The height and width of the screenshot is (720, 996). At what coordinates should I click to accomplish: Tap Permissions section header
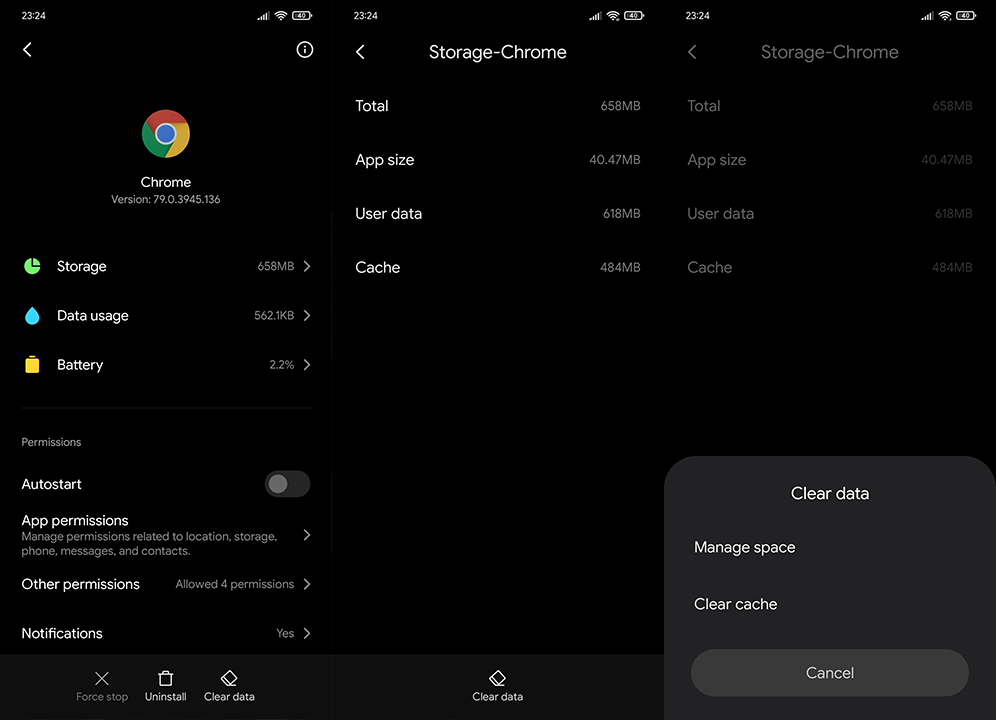(x=51, y=442)
